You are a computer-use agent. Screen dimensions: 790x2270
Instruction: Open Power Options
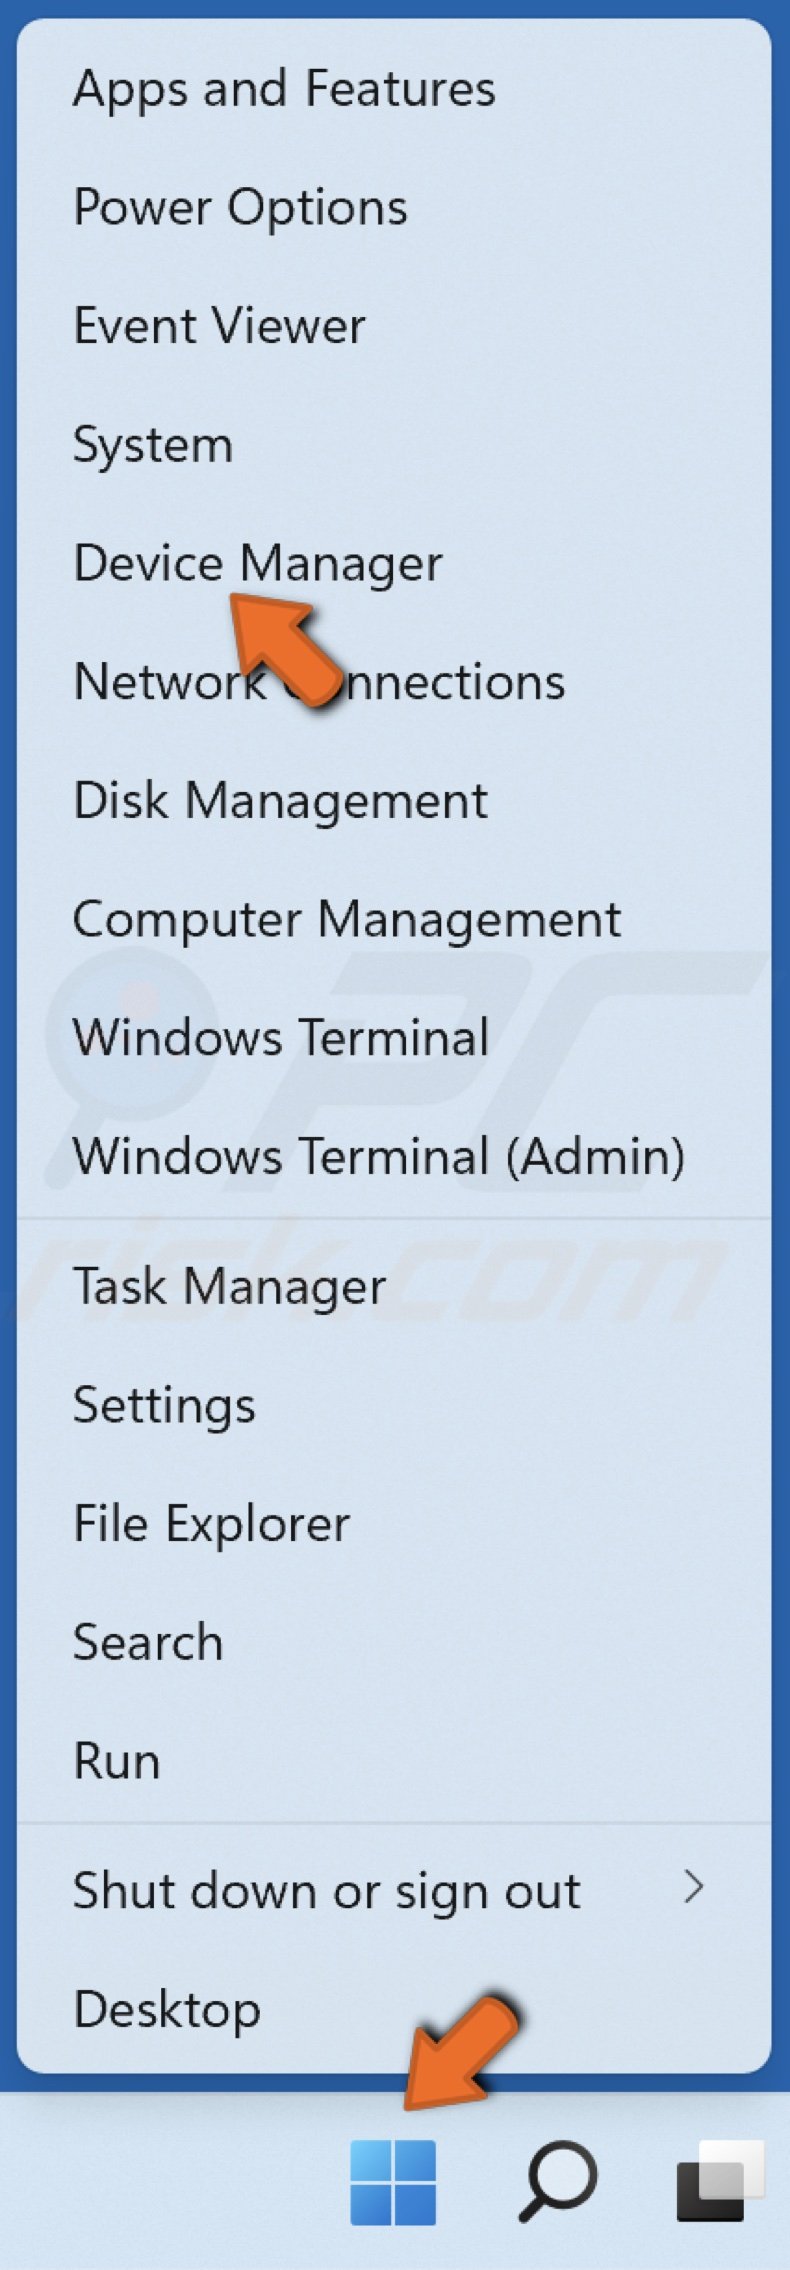pos(241,207)
